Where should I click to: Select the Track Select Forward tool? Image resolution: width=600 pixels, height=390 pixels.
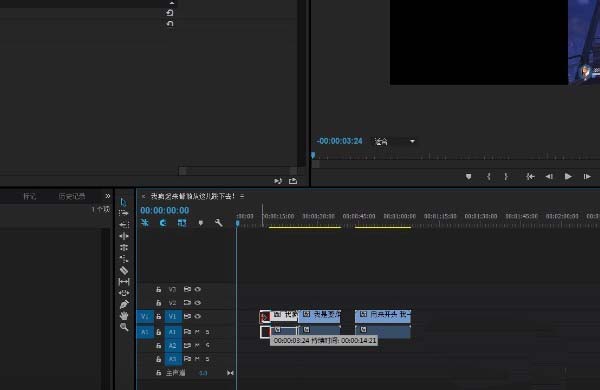pos(124,213)
